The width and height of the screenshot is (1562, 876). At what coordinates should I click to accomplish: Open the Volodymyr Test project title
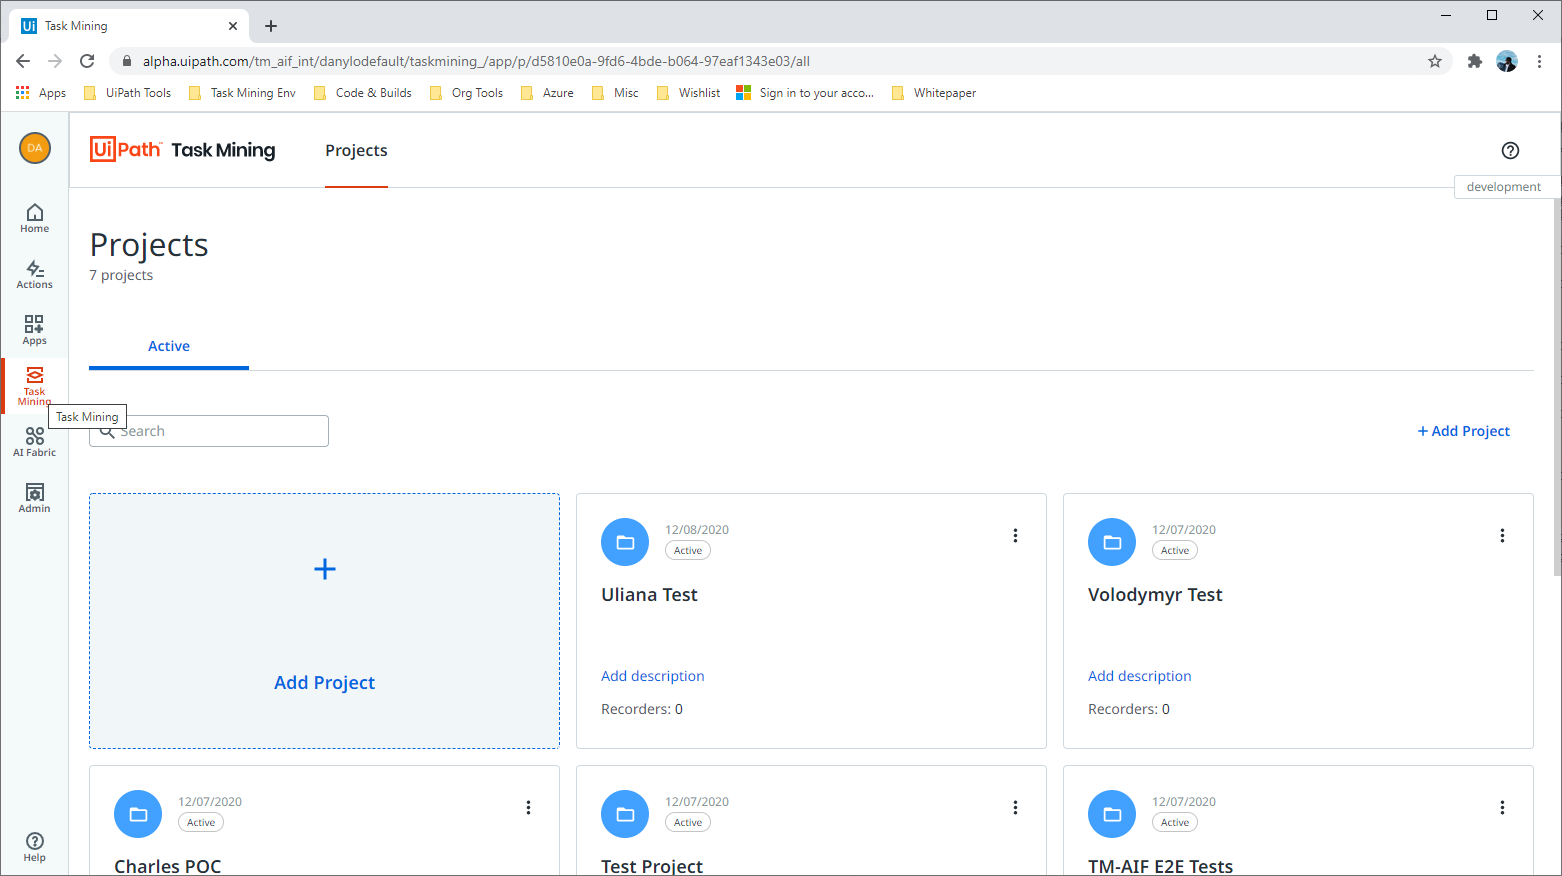(x=1155, y=595)
